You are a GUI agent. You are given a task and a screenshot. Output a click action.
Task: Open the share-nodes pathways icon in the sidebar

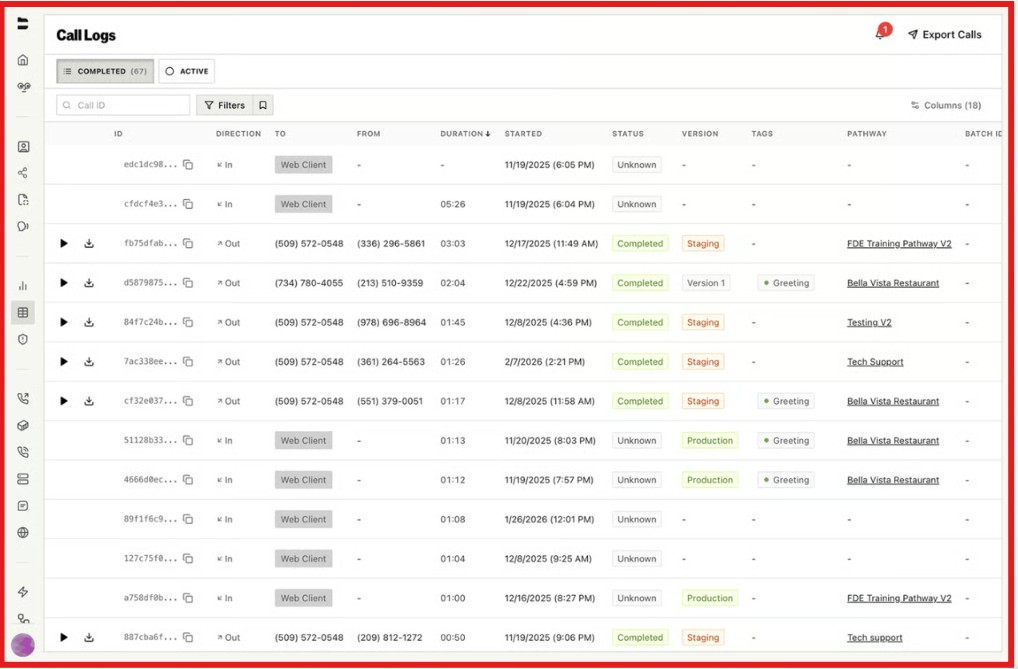tap(23, 173)
